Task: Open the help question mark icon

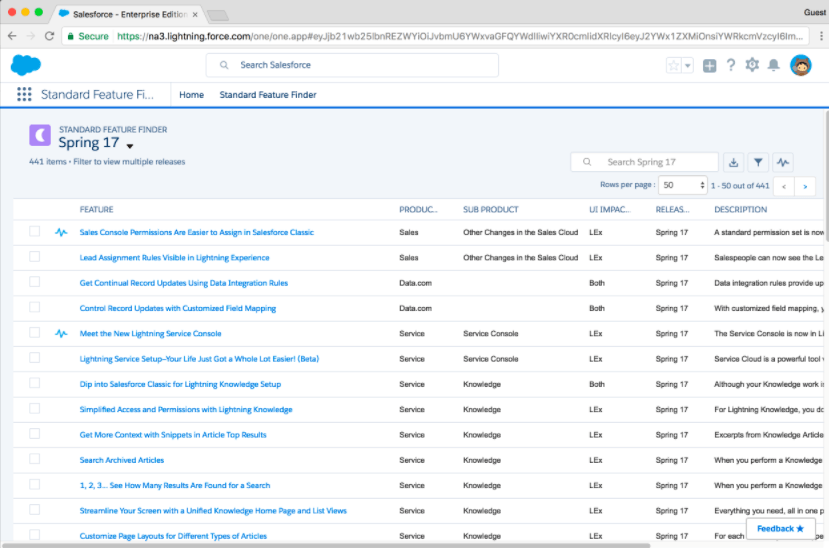Action: coord(731,65)
